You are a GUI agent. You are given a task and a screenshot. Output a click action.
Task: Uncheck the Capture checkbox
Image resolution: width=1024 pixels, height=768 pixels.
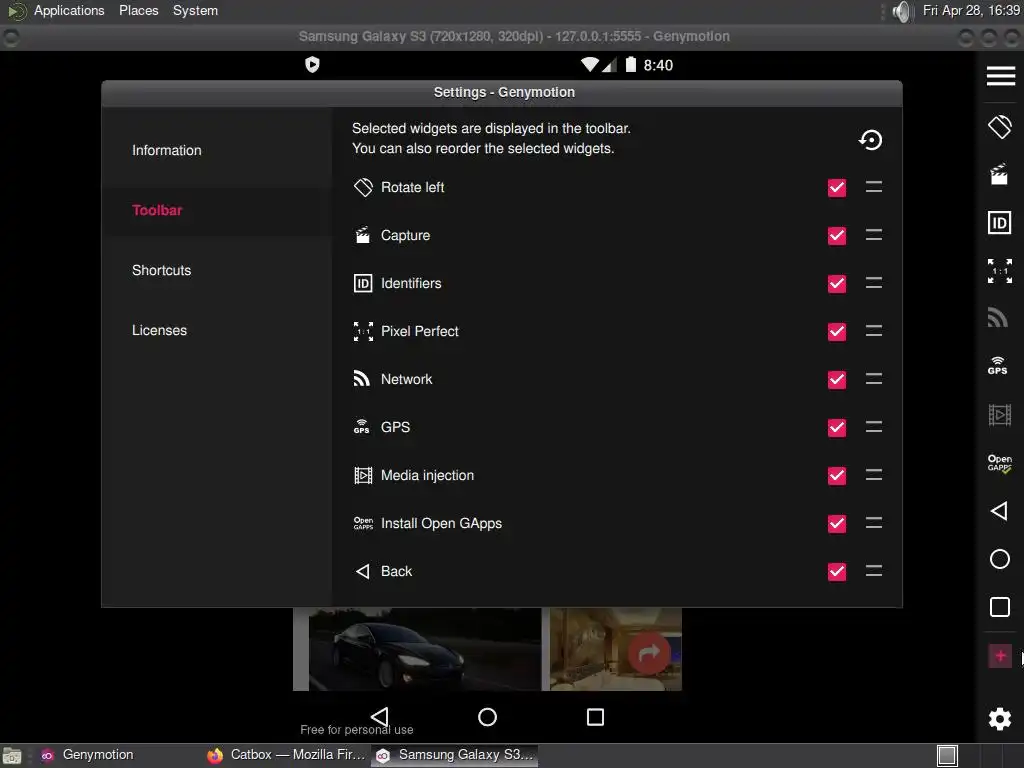click(837, 235)
